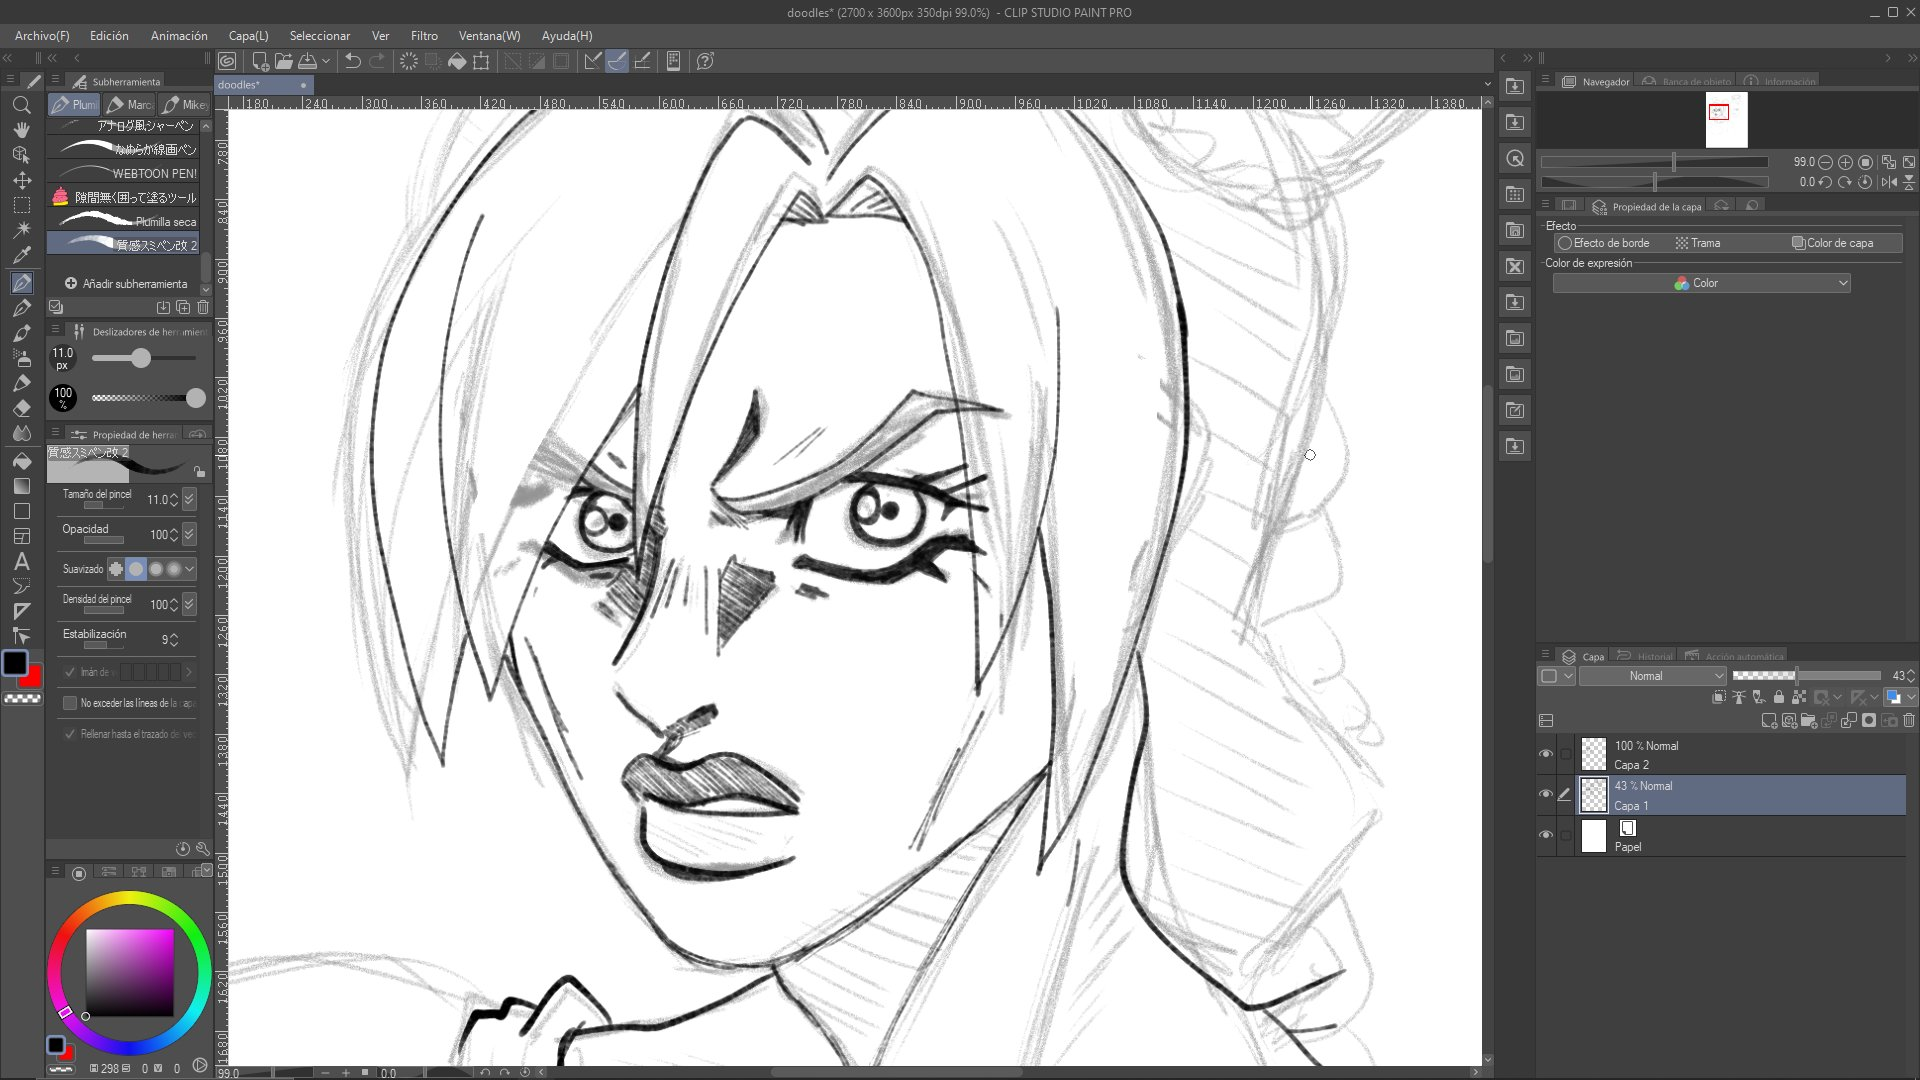Select the Zoom magnifier tool

tap(21, 105)
